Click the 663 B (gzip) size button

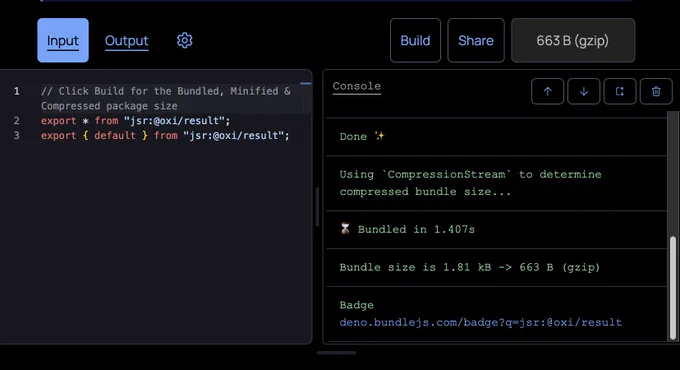tap(573, 40)
